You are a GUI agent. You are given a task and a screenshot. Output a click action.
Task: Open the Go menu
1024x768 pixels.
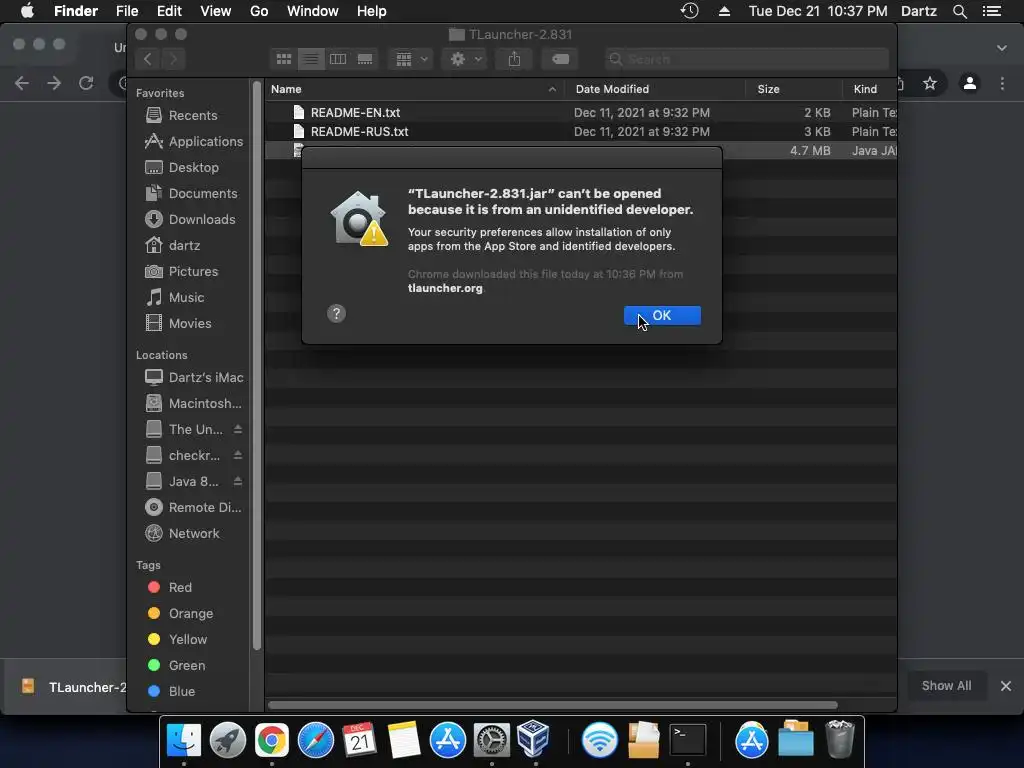[x=259, y=11]
